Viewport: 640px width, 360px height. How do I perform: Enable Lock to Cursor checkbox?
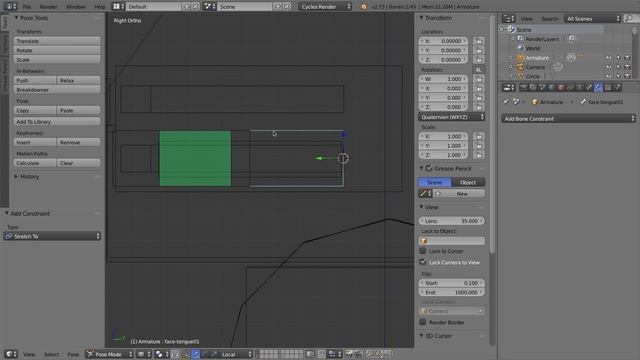point(423,251)
